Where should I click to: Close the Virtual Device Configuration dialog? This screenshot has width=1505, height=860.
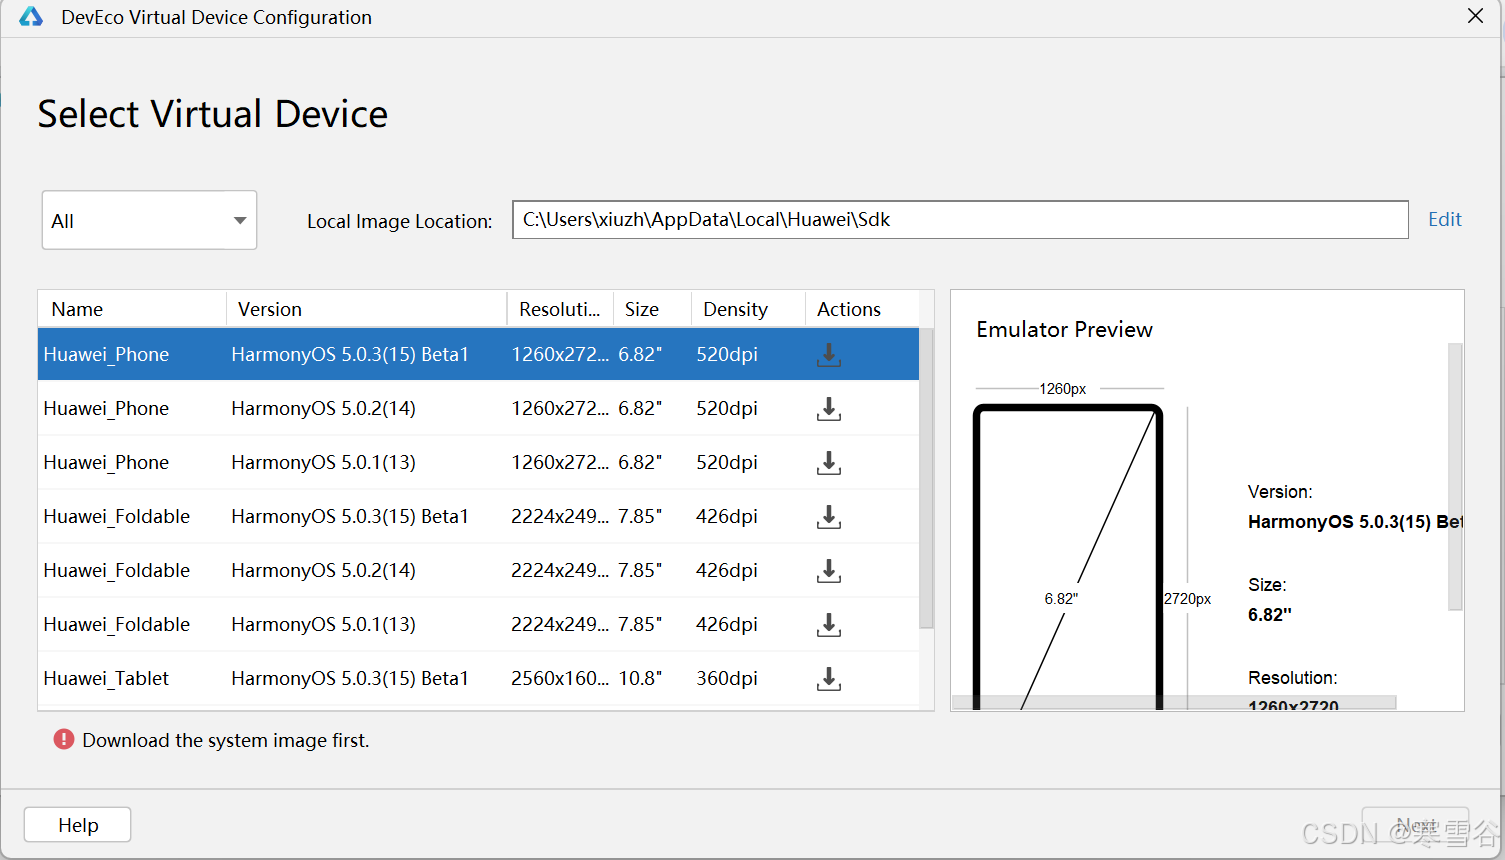tap(1475, 16)
